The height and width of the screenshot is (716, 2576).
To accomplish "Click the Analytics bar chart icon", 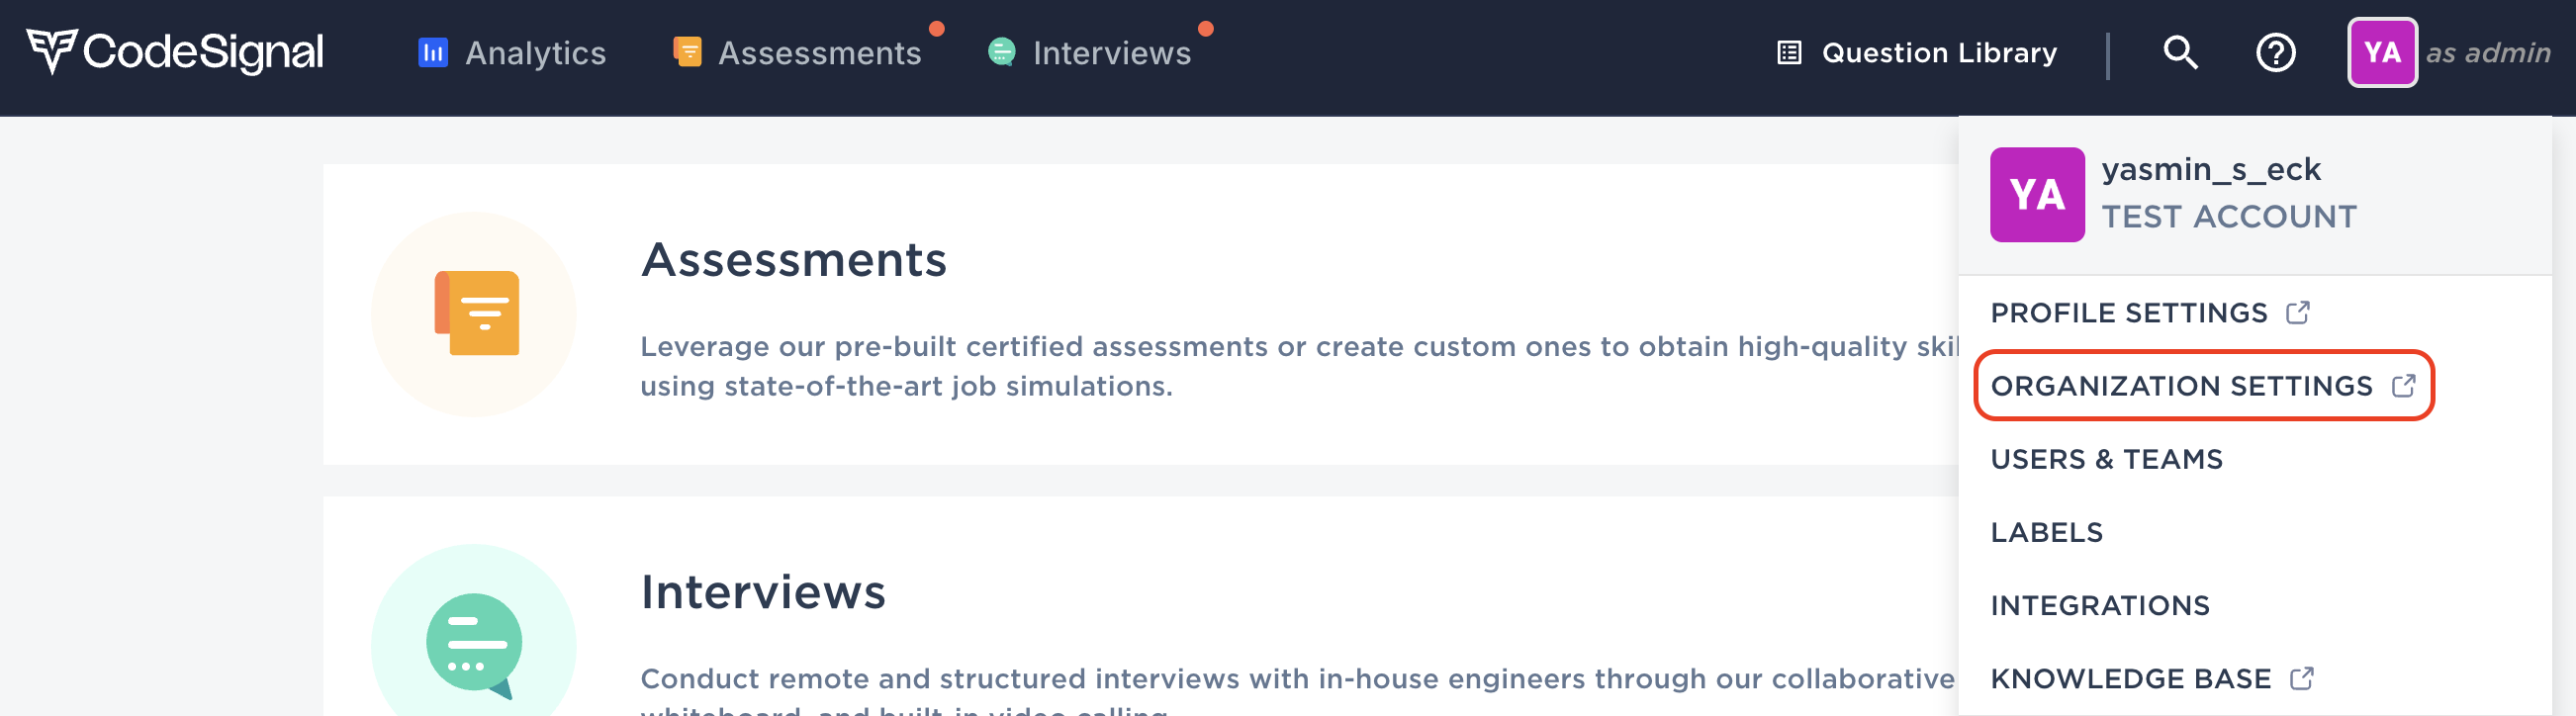I will pyautogui.click(x=432, y=52).
